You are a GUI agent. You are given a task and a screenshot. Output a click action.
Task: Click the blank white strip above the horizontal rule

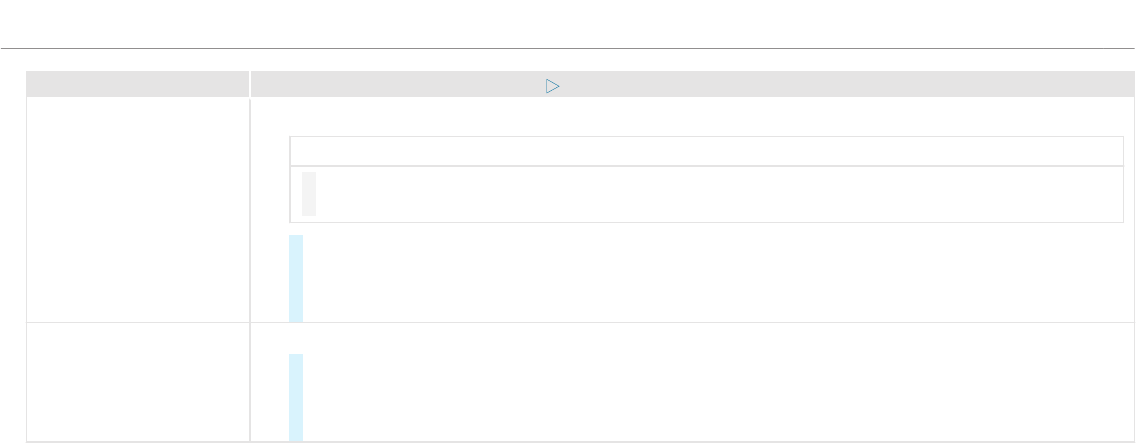pyautogui.click(x=567, y=24)
